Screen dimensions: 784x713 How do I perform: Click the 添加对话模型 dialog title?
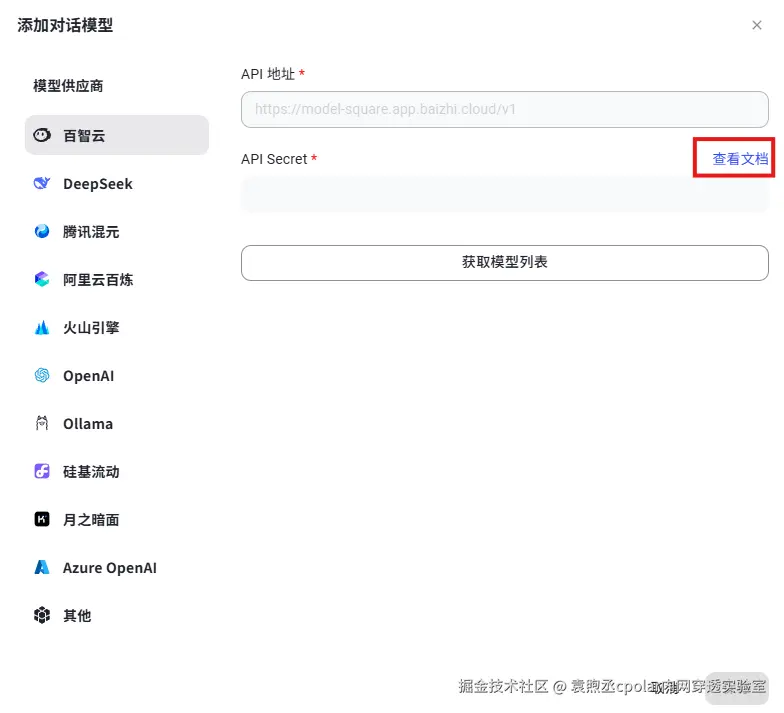pos(65,24)
